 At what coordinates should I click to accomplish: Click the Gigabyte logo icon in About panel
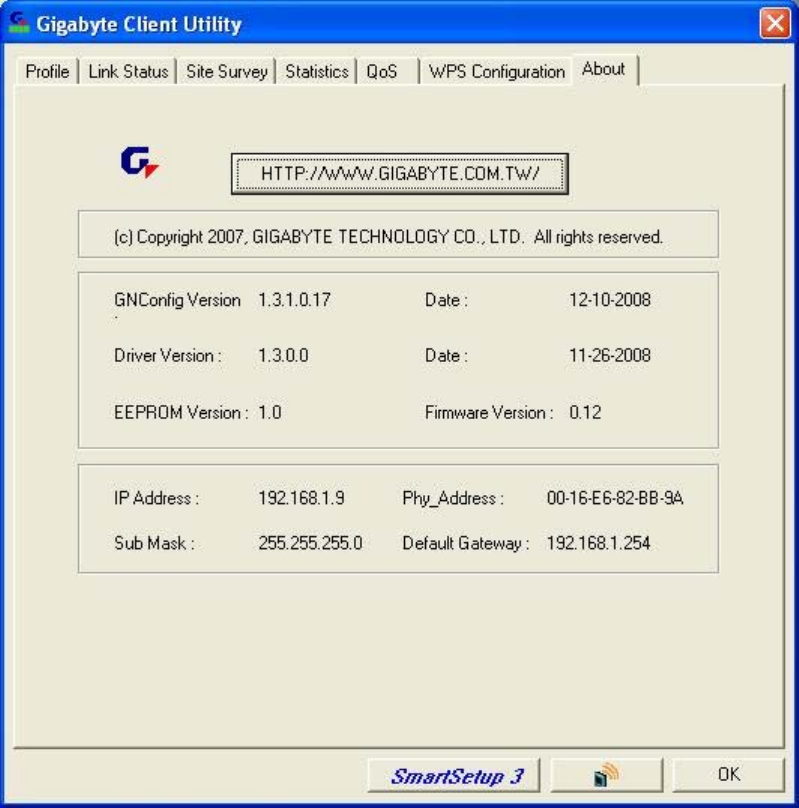point(140,162)
